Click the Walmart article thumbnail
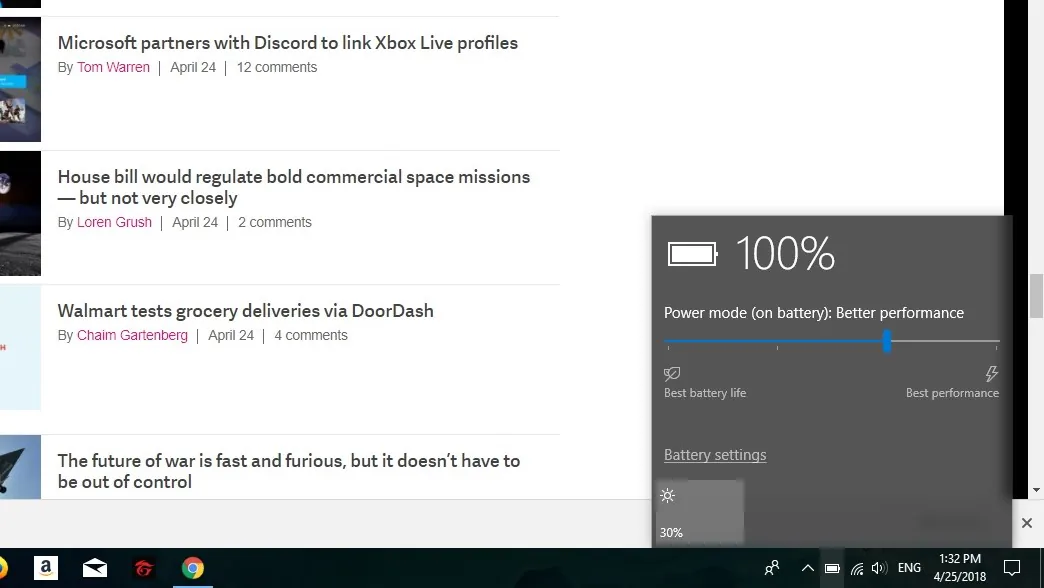 [x=20, y=348]
